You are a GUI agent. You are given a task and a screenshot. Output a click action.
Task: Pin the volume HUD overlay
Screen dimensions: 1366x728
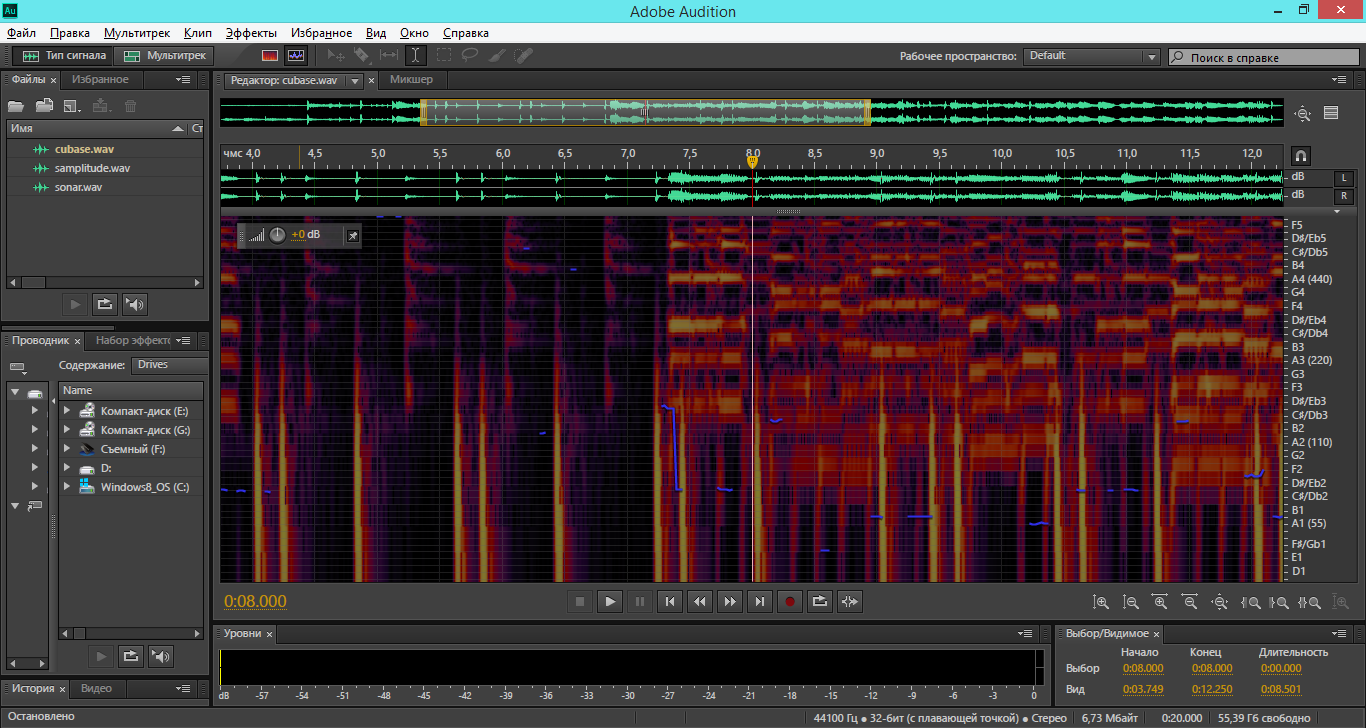(352, 235)
